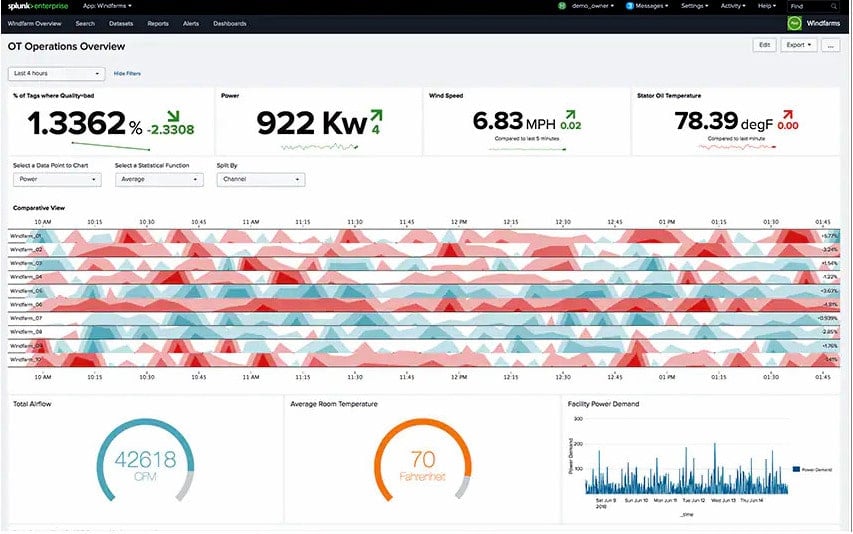Select the Windfarm_06 row label
This screenshot has height=534, width=853.
tap(26, 305)
